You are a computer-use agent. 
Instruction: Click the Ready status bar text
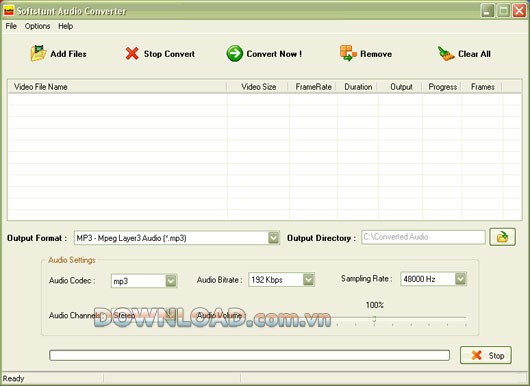14,379
